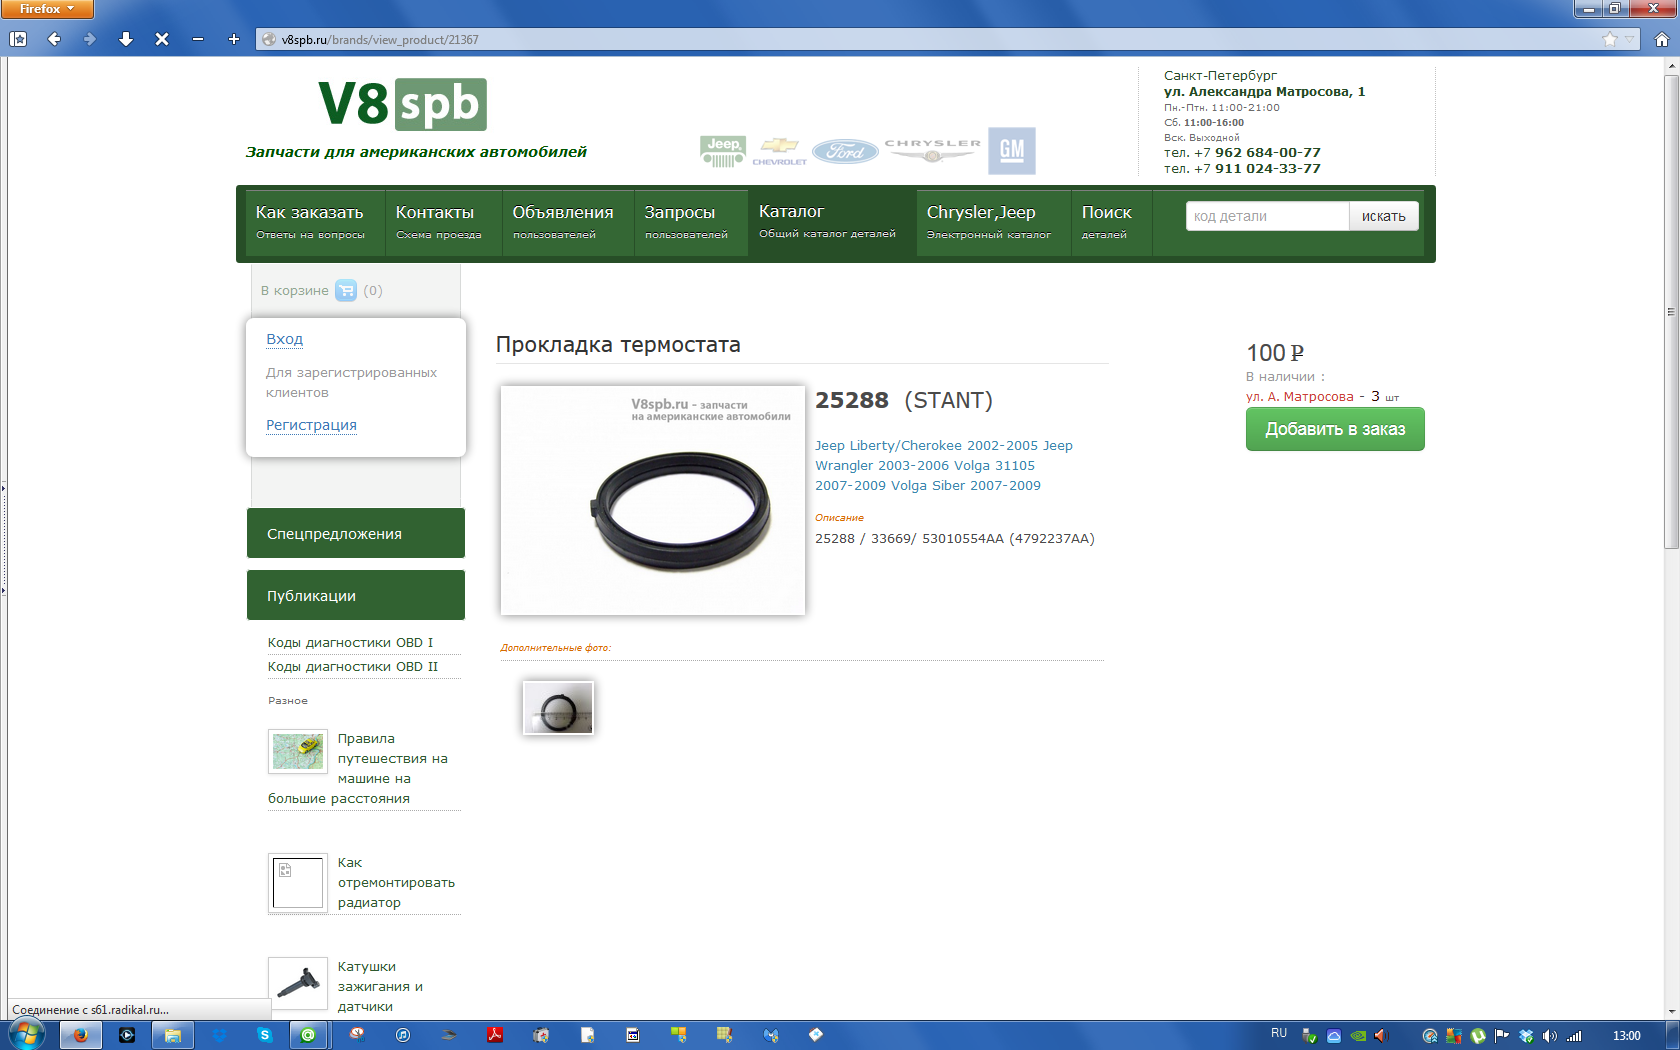Screen dimensions: 1680x1050
Task: Open the bookmark star dropdown arrow
Action: [x=1630, y=39]
